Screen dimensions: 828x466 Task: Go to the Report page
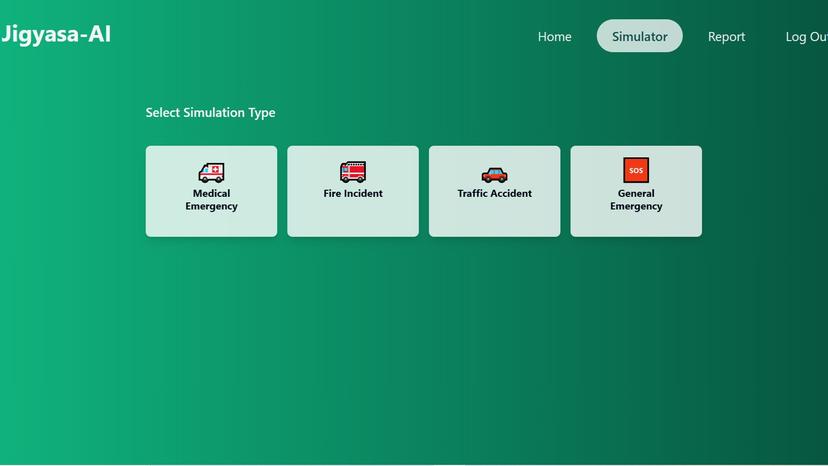pos(726,37)
